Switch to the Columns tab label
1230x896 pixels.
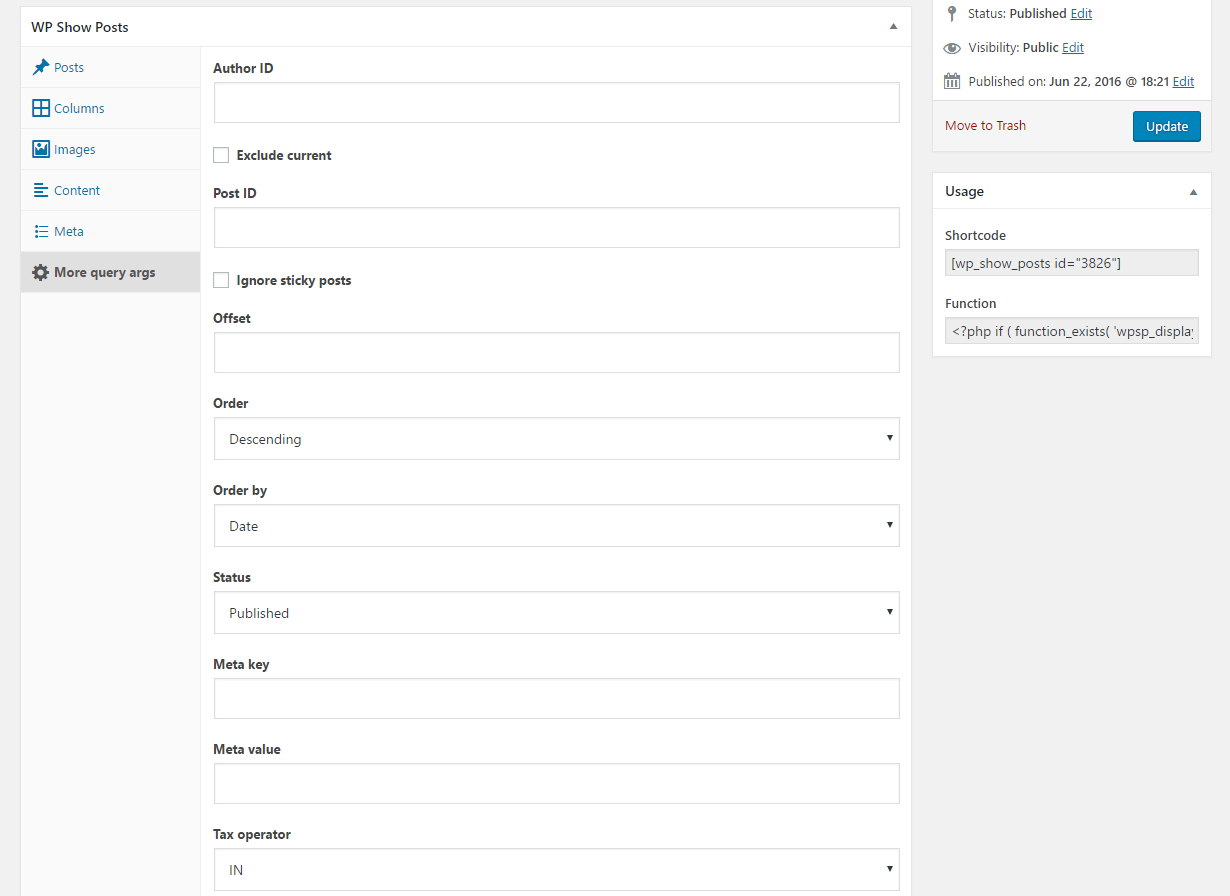[79, 108]
